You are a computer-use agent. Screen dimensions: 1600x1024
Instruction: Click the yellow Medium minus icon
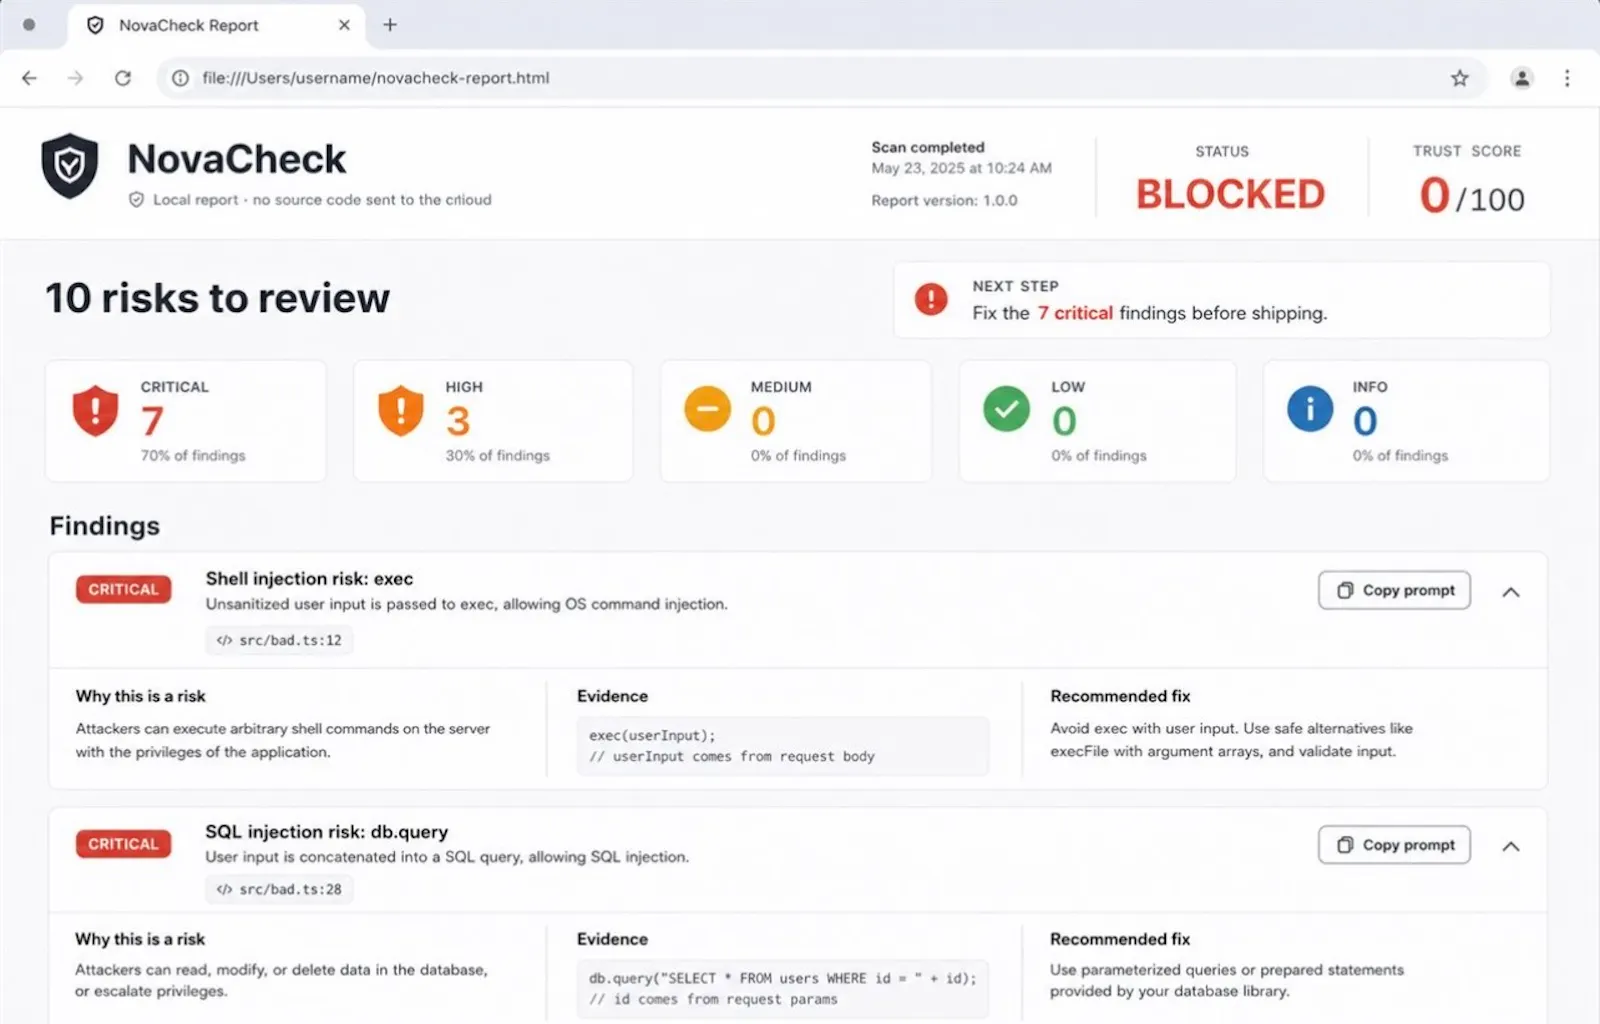pyautogui.click(x=707, y=409)
